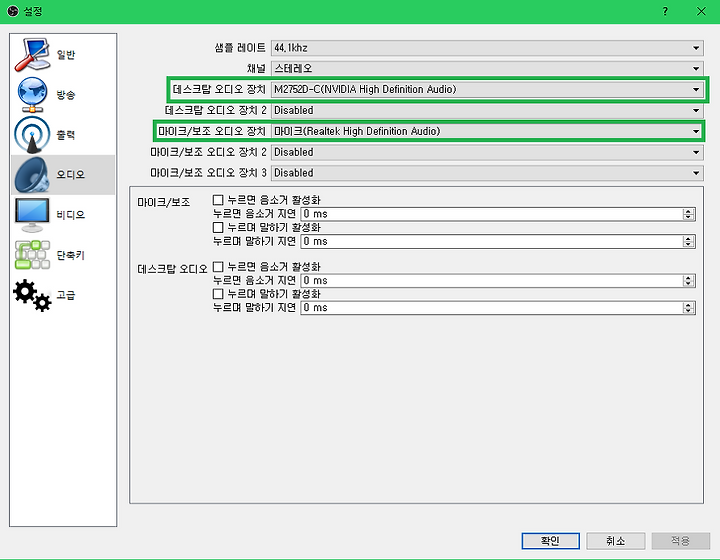Open the 마이크/보조 오디오 장치 3 dropdown
Screen dimensions: 720x560
pyautogui.click(x=487, y=173)
